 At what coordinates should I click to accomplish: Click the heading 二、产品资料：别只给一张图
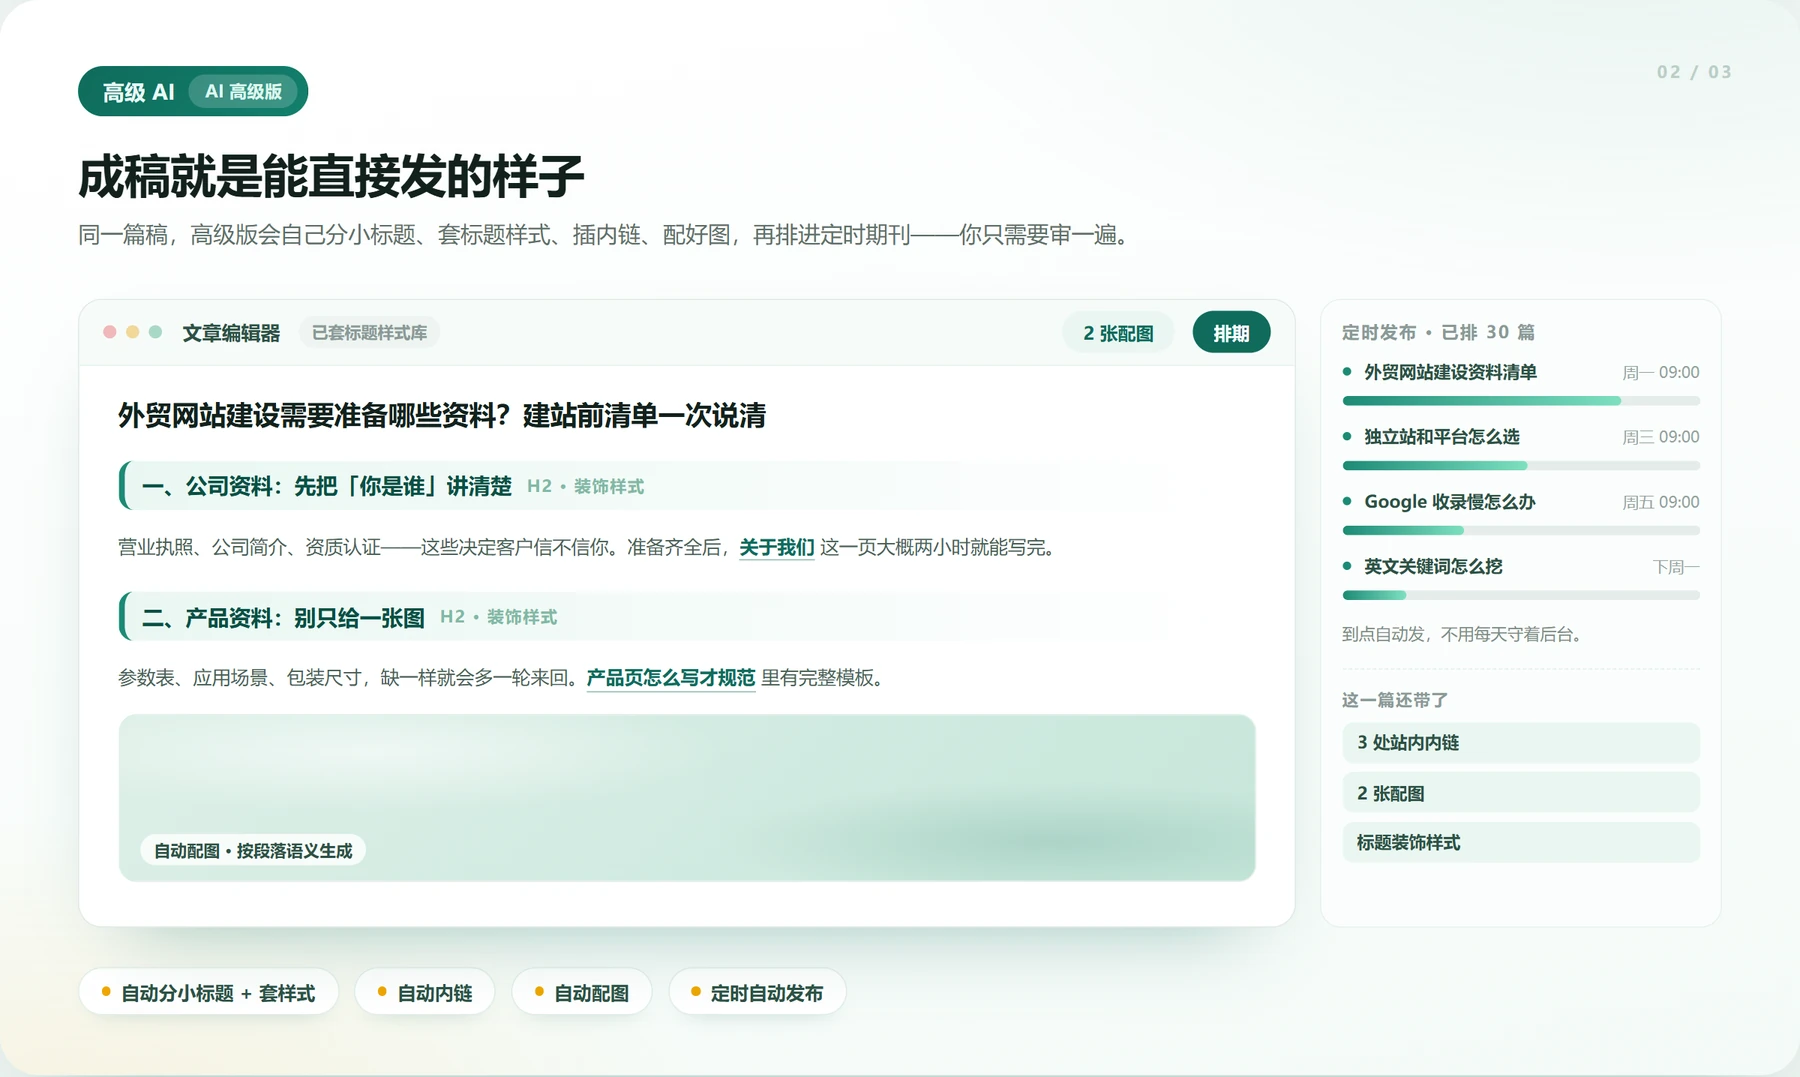(x=283, y=618)
